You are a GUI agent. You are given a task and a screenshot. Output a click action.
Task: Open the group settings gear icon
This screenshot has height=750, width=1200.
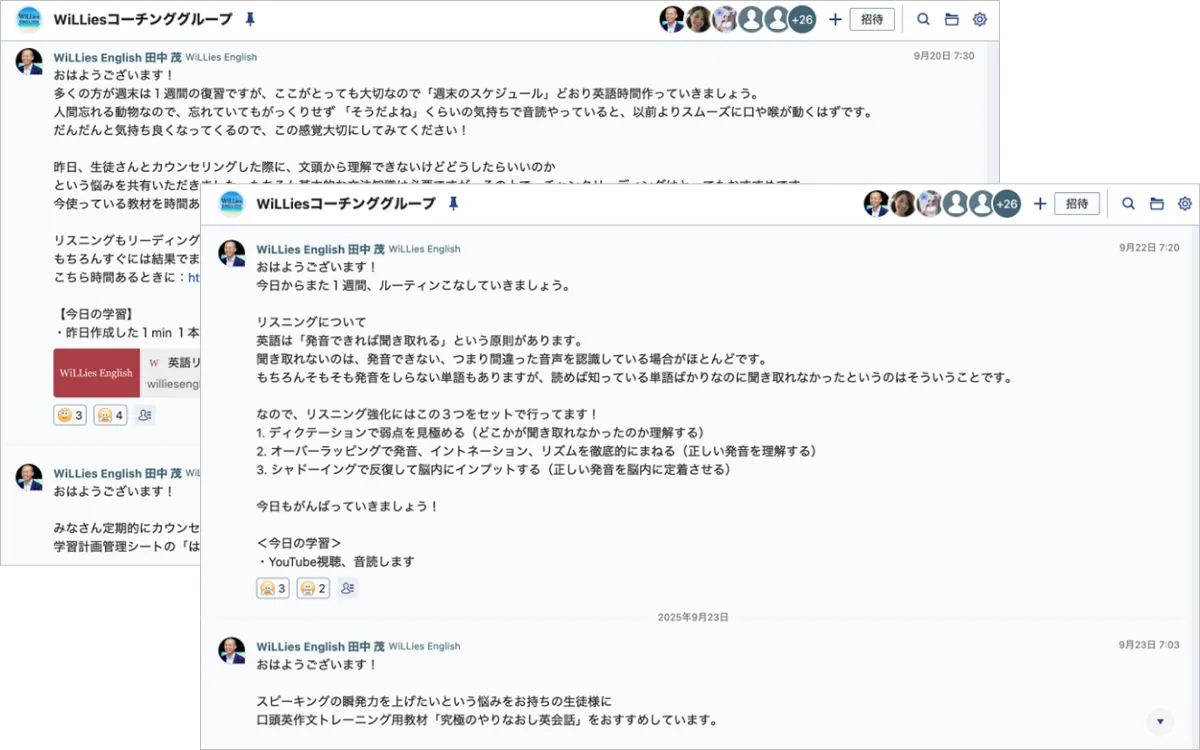point(1185,204)
